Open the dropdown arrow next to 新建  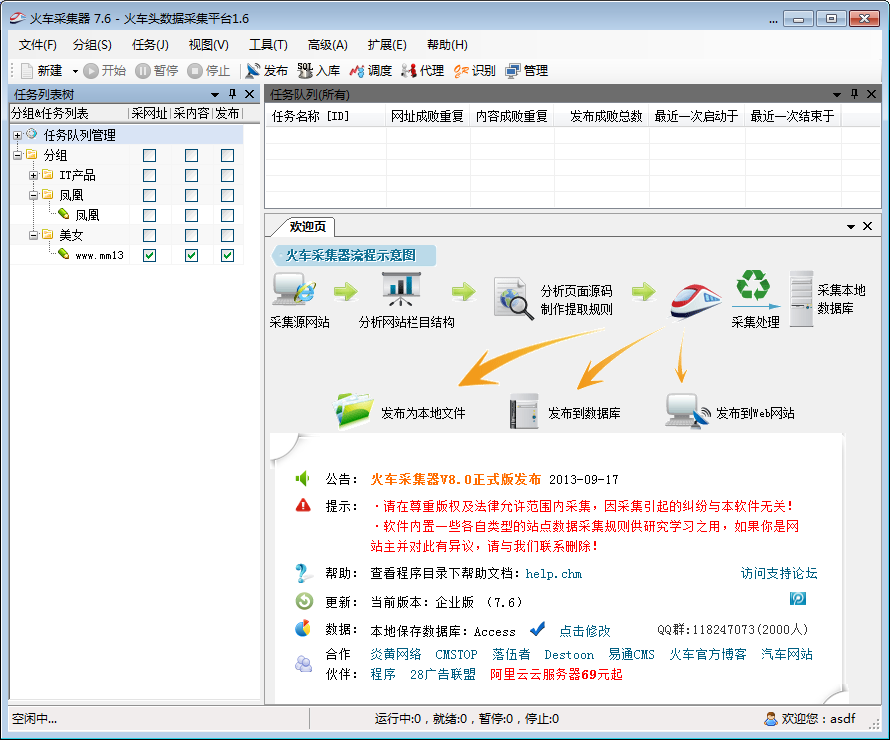[x=75, y=71]
